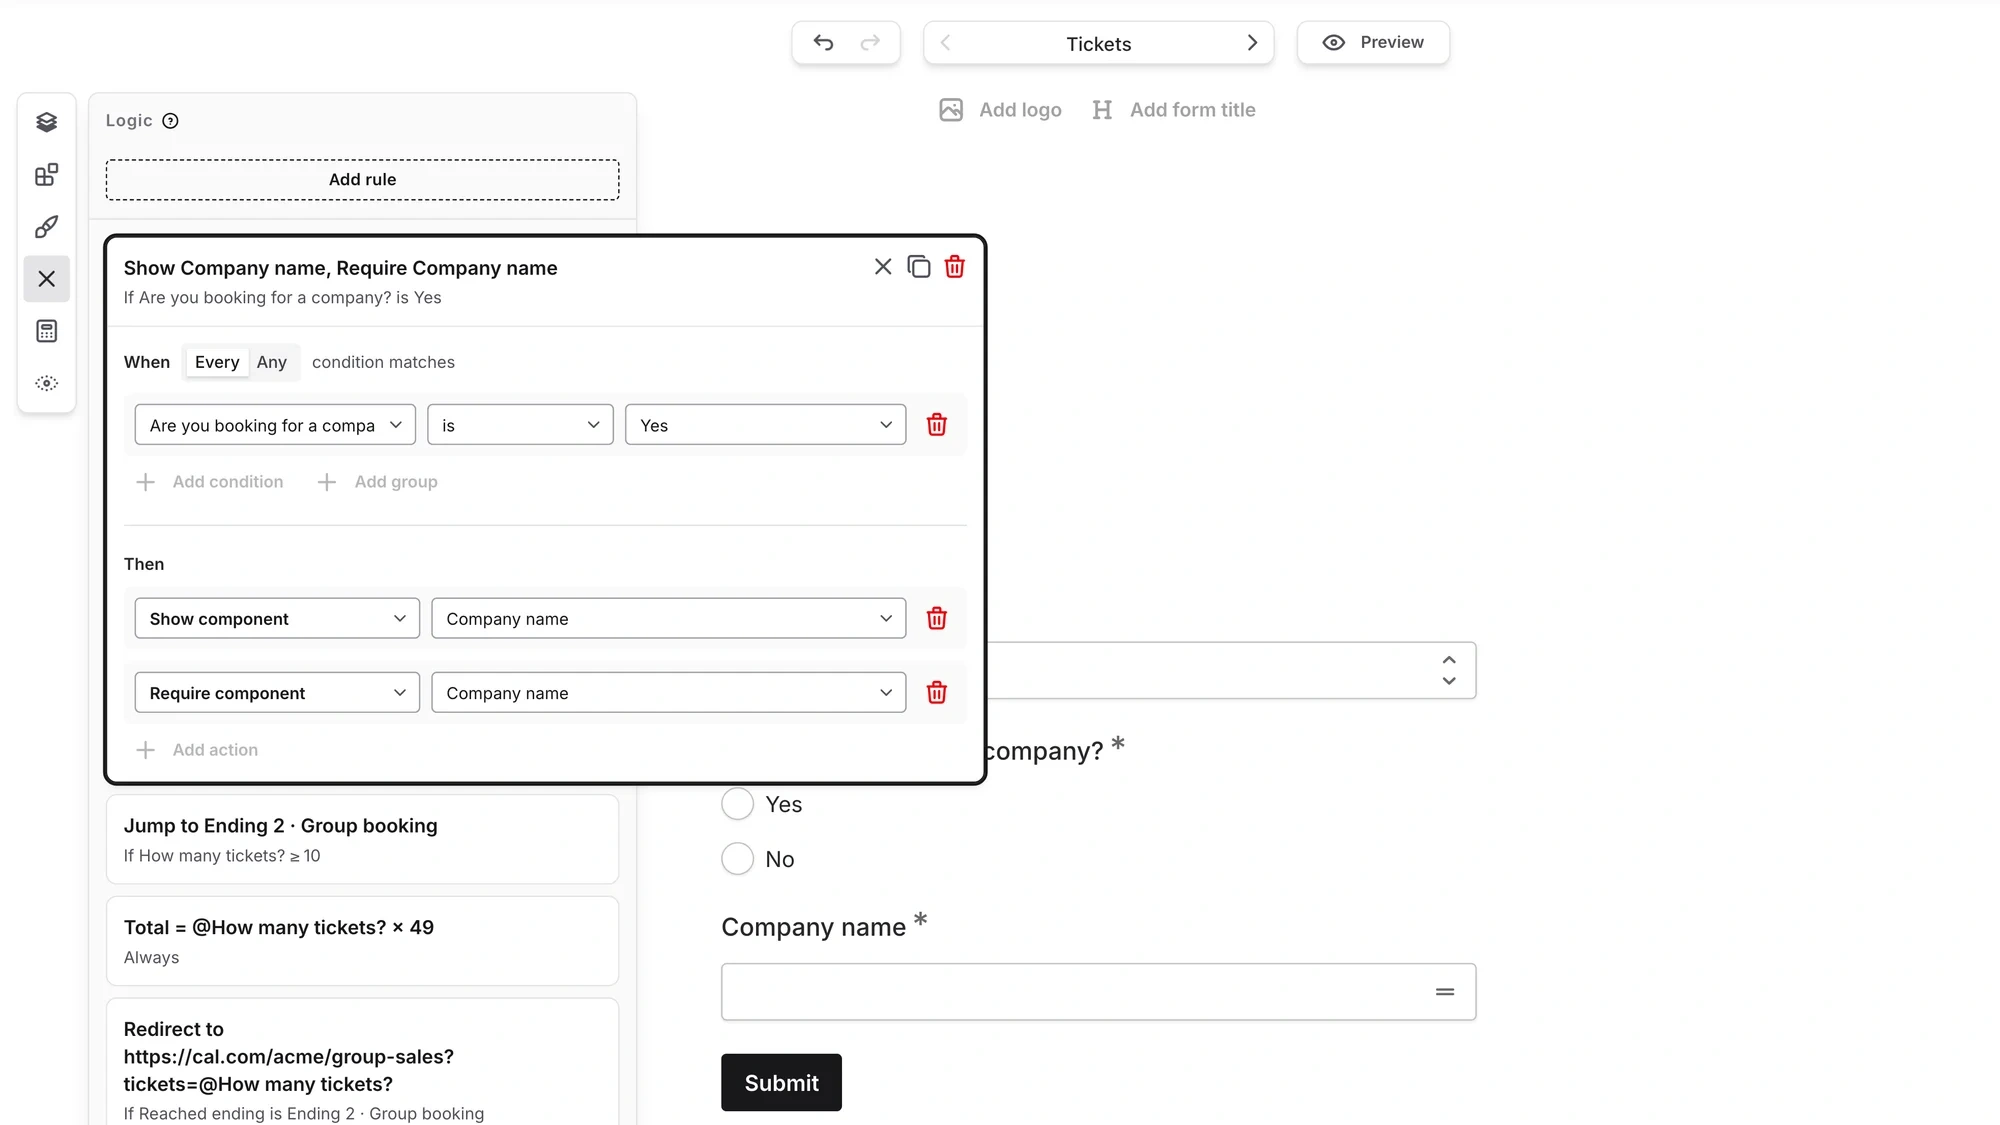Open the 'is' operator dropdown
This screenshot has height=1125, width=2000.
[520, 425]
